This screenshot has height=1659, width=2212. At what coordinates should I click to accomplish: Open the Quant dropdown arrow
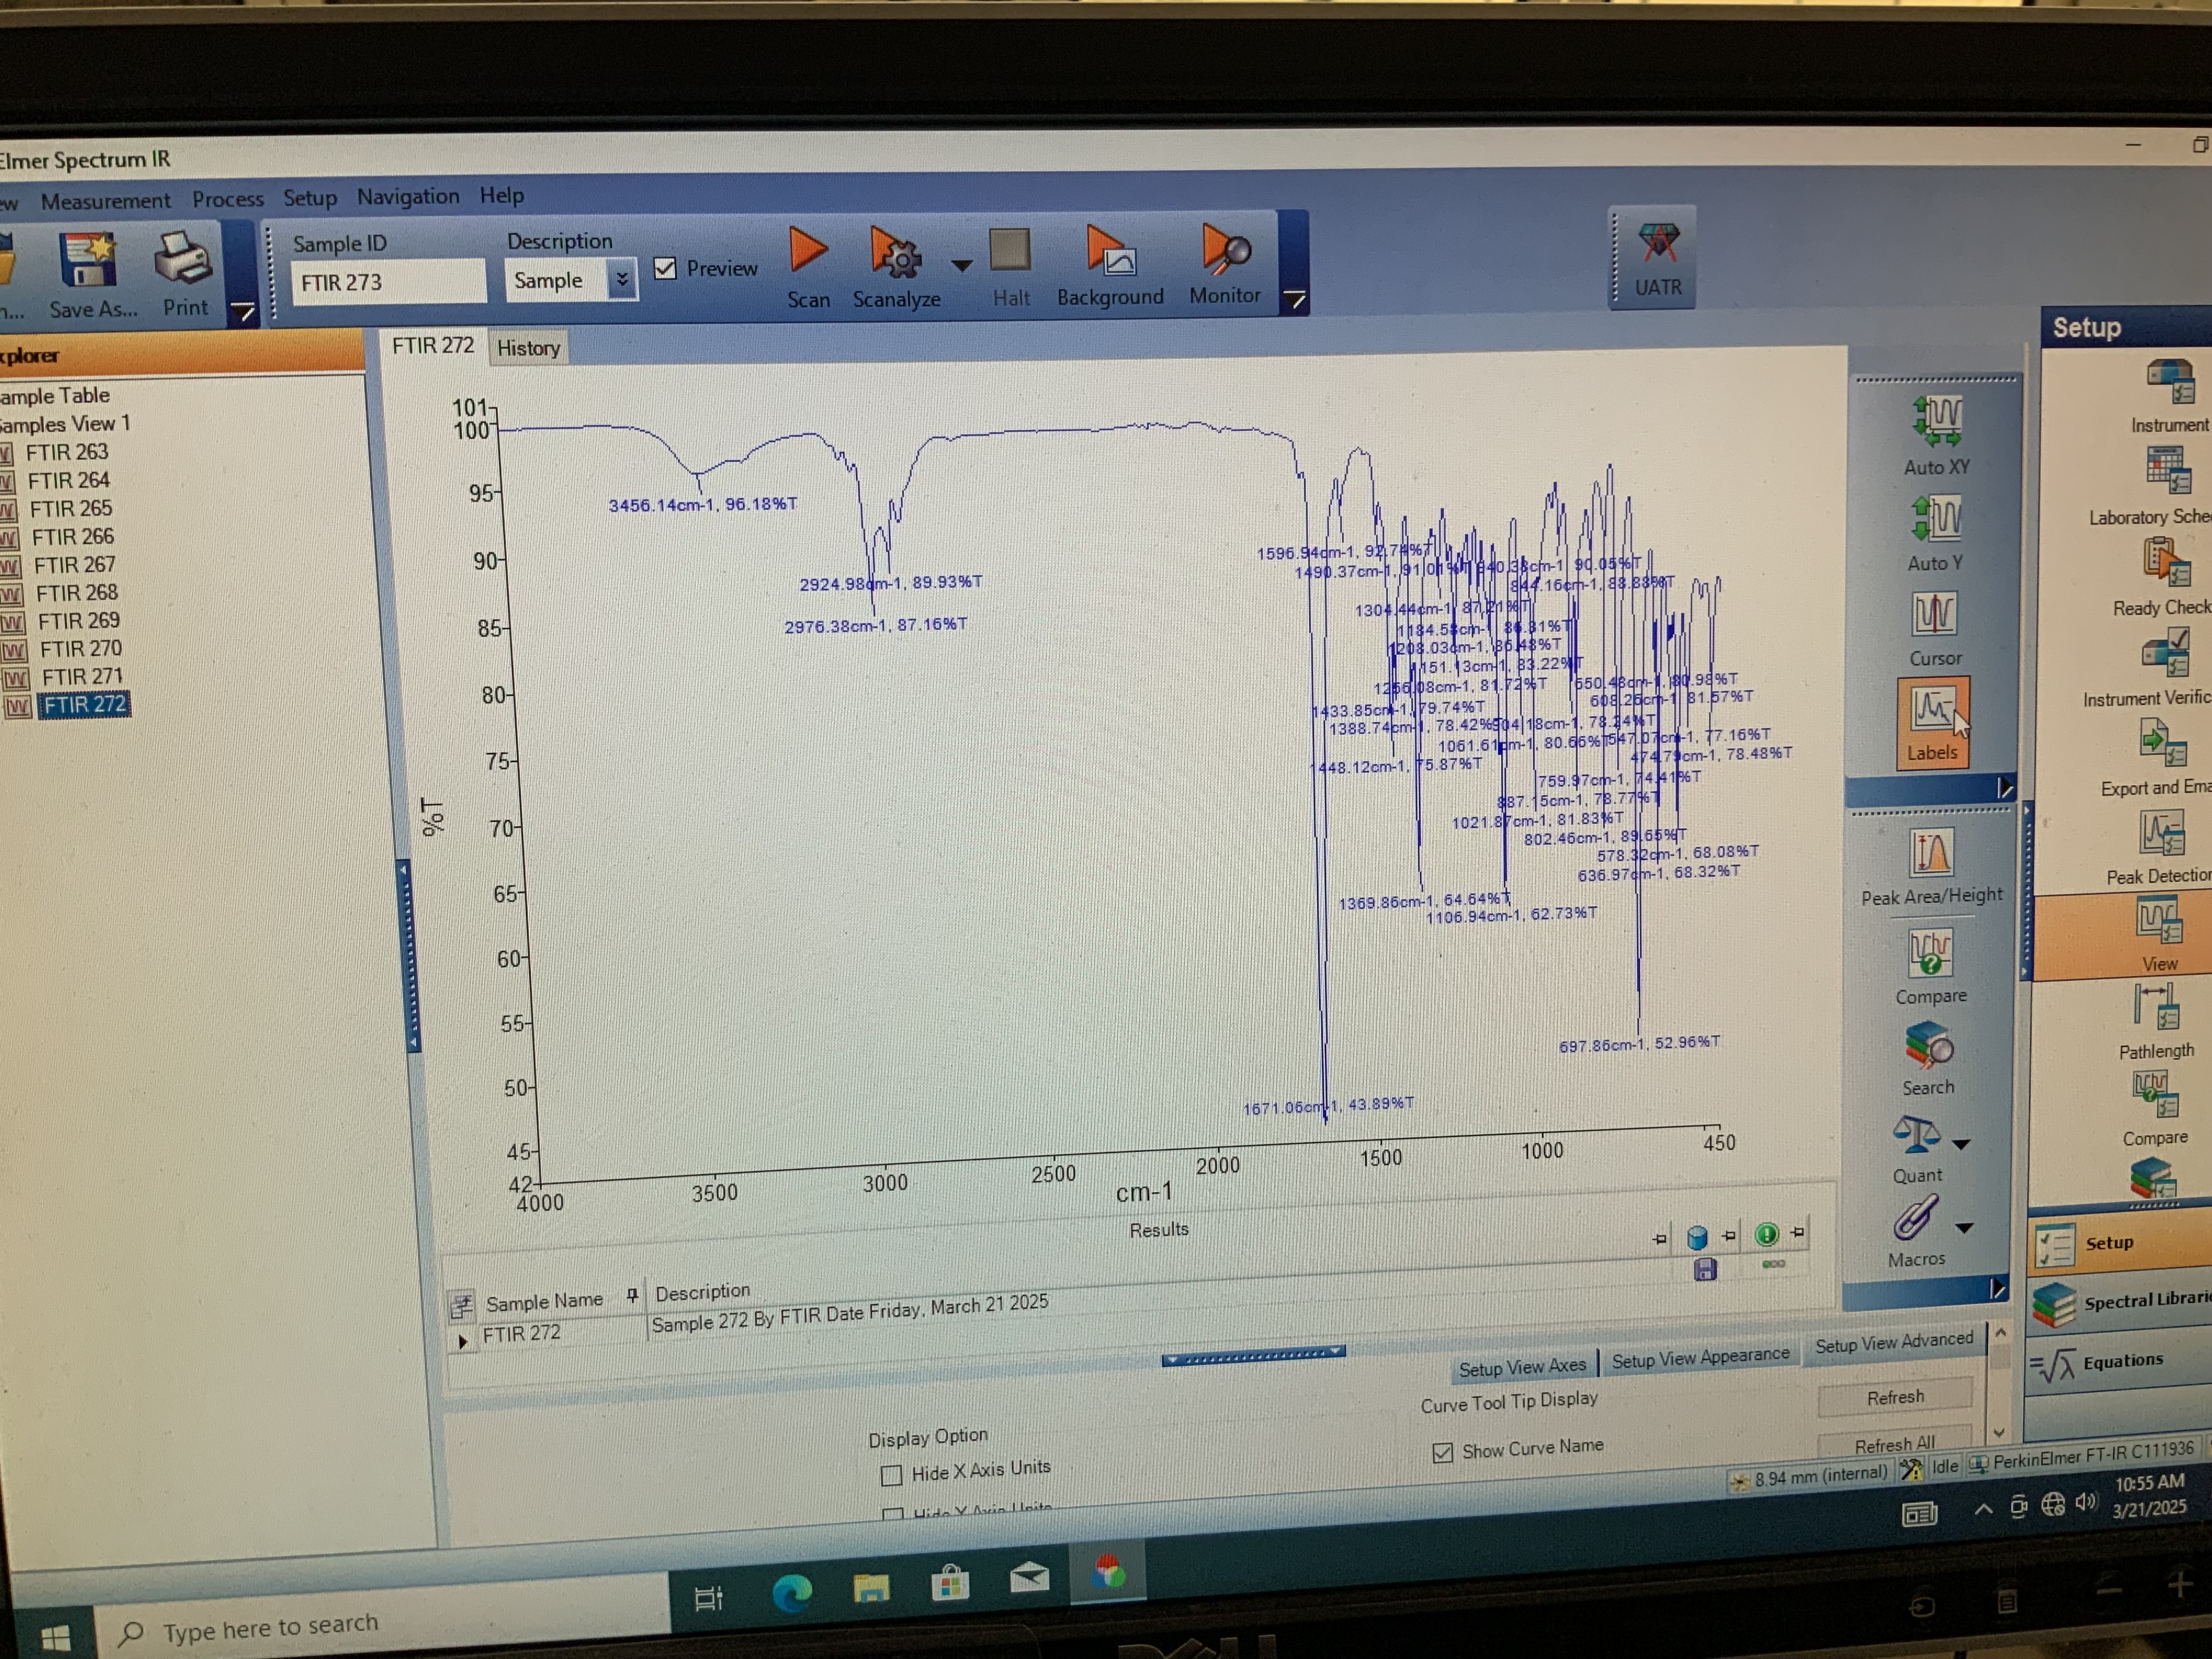pos(1961,1144)
